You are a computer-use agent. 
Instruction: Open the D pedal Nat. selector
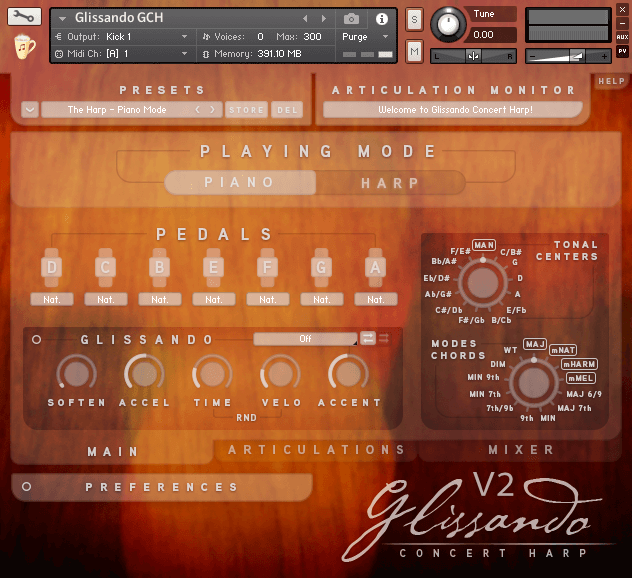click(52, 299)
